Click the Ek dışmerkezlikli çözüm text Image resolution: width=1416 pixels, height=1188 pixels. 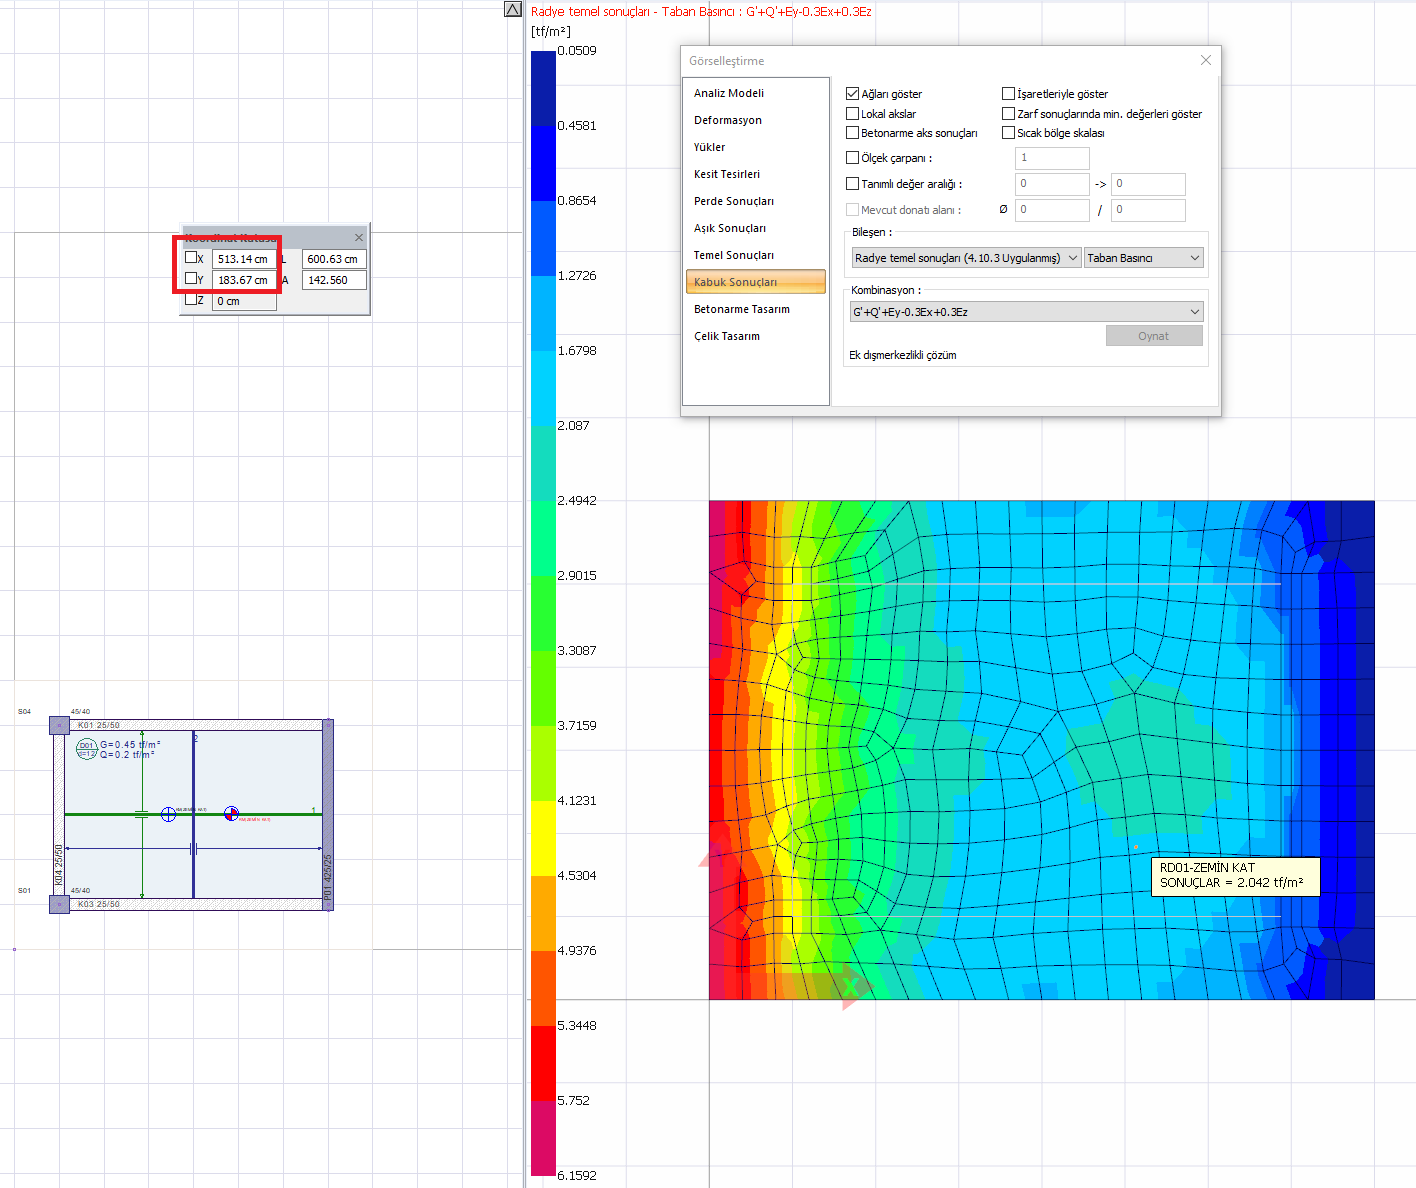(903, 355)
